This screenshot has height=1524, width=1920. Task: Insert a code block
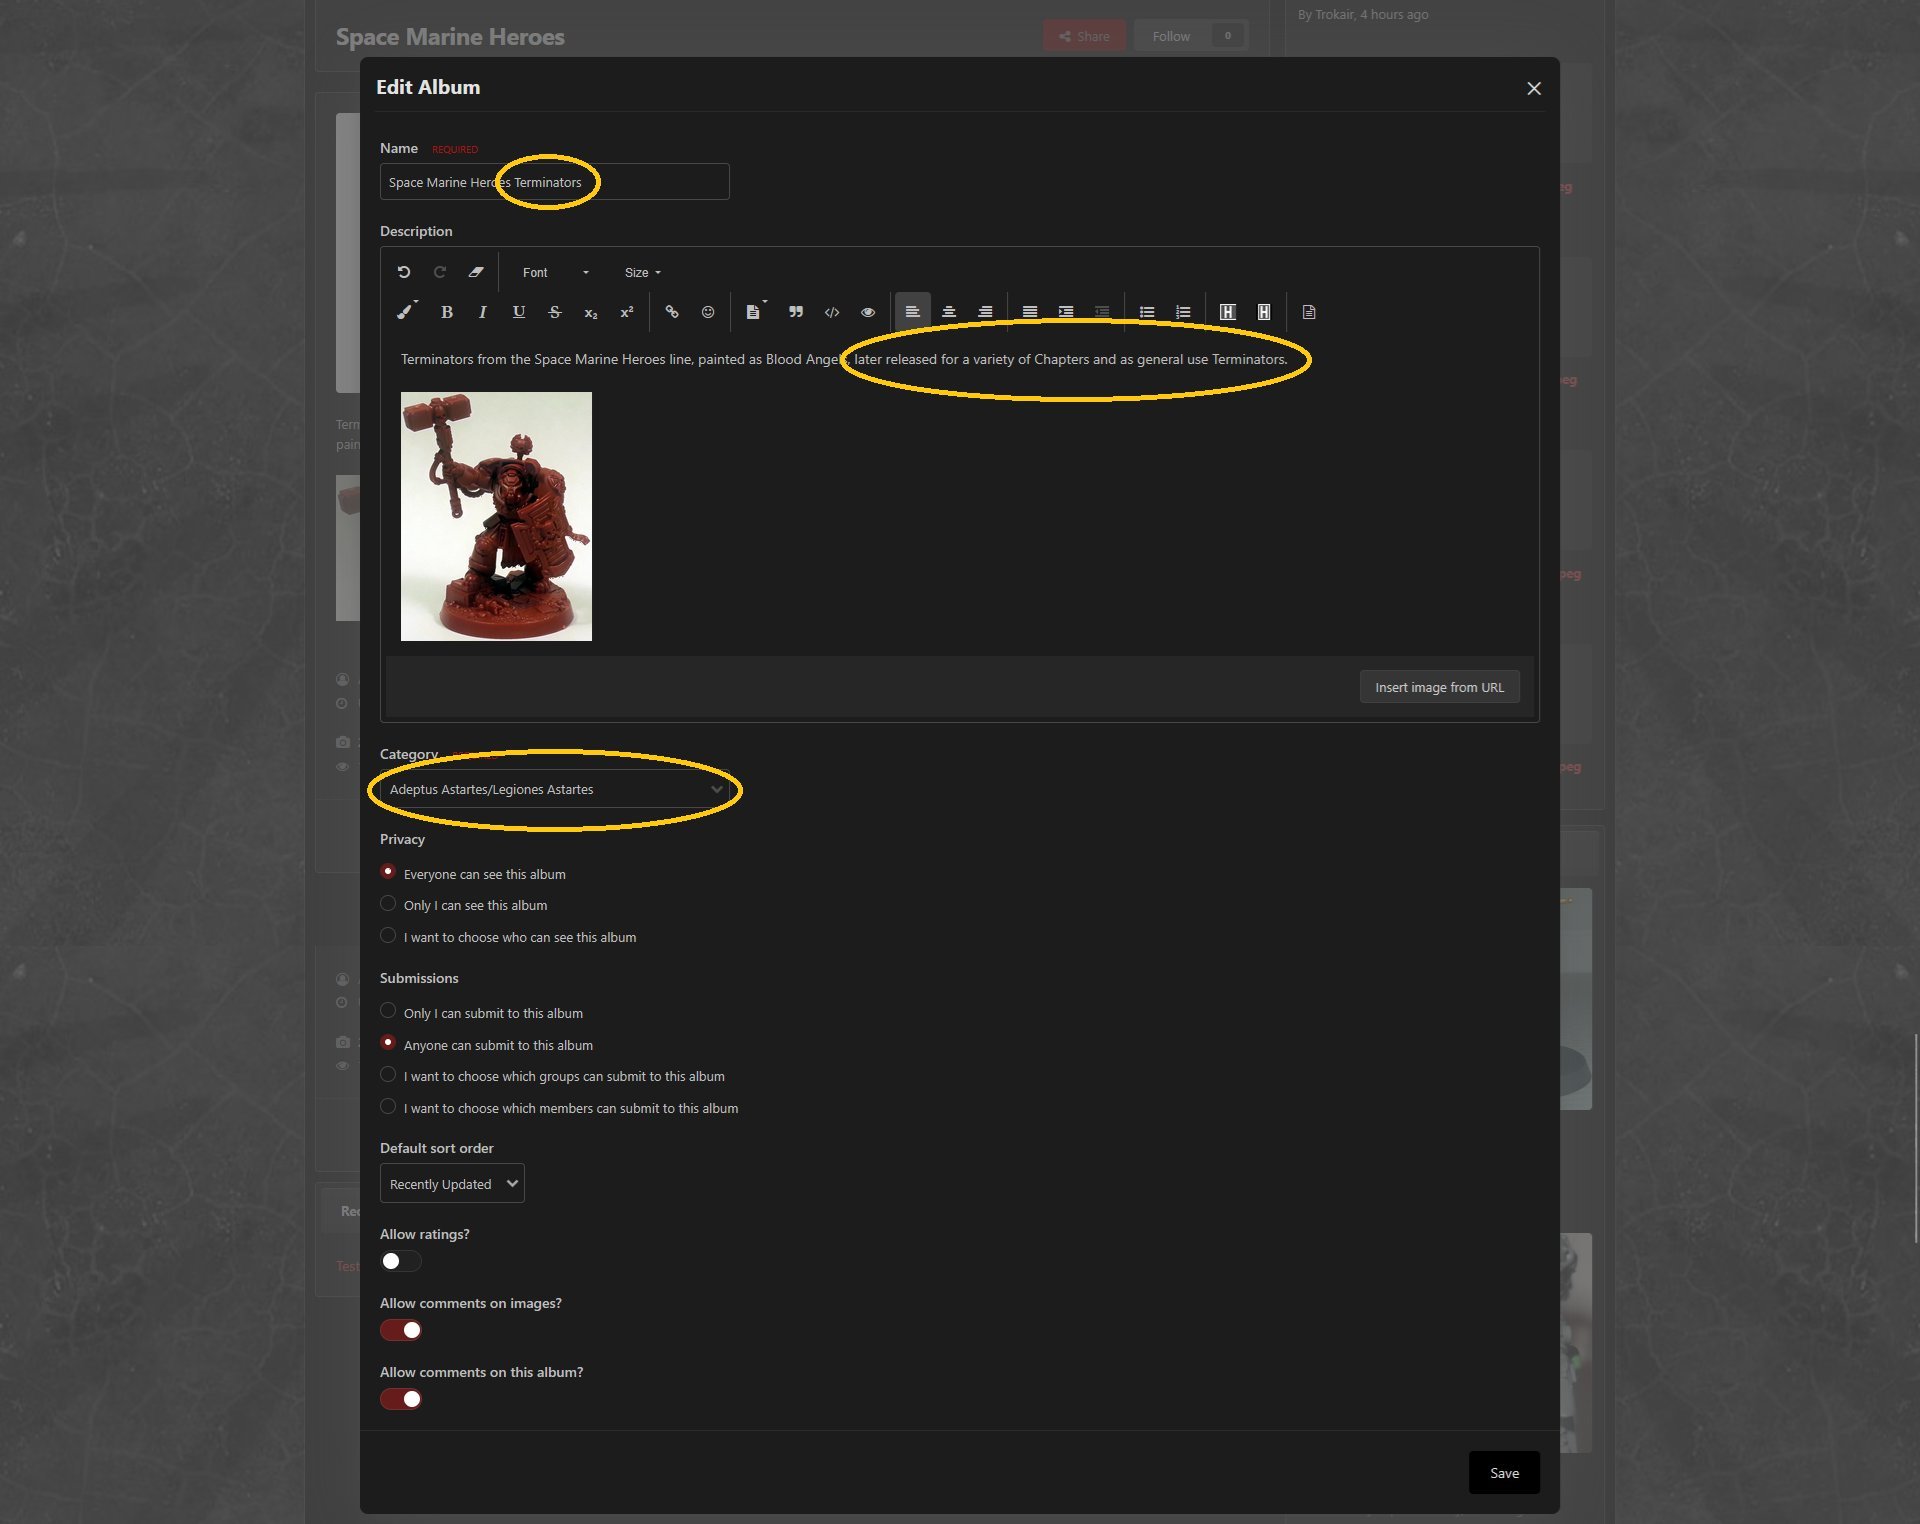[x=832, y=312]
